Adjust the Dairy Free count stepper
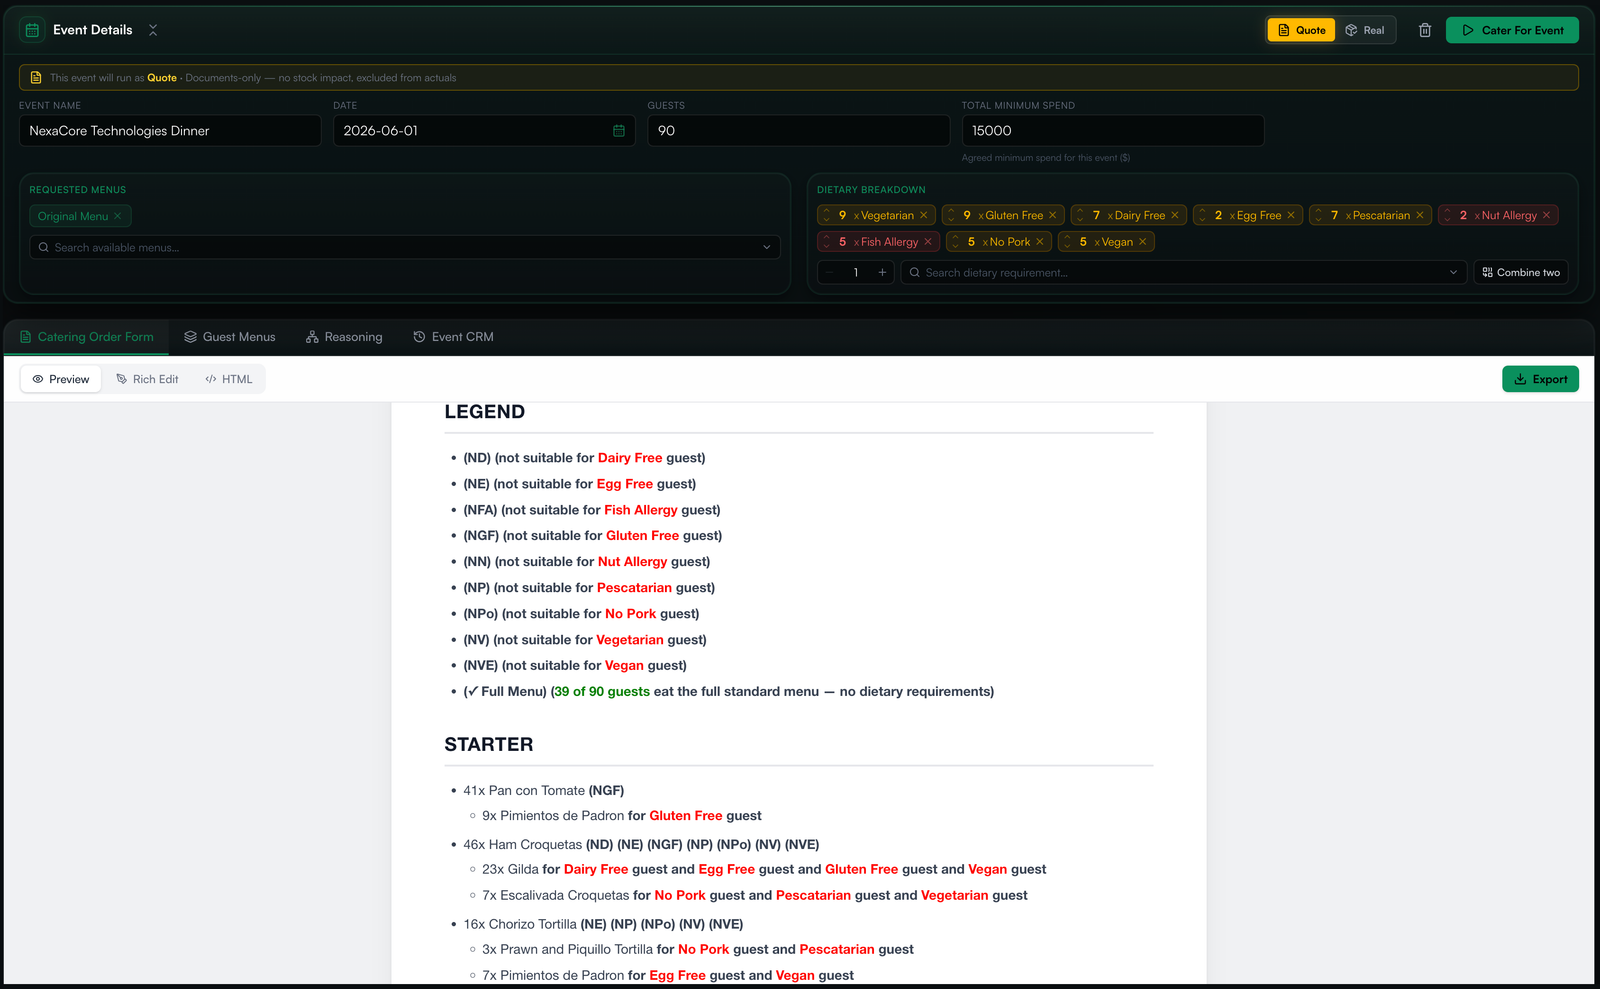The image size is (1600, 989). [x=1080, y=215]
